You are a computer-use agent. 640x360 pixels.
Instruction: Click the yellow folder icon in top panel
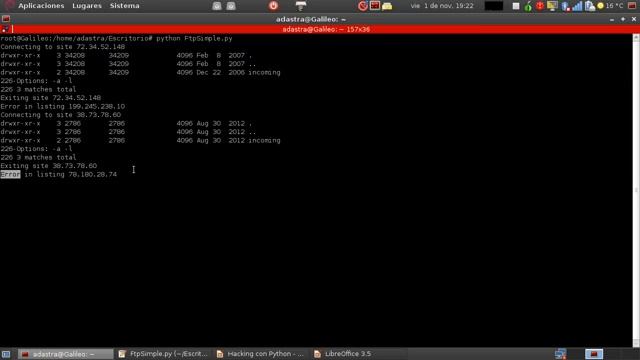(x=387, y=6)
